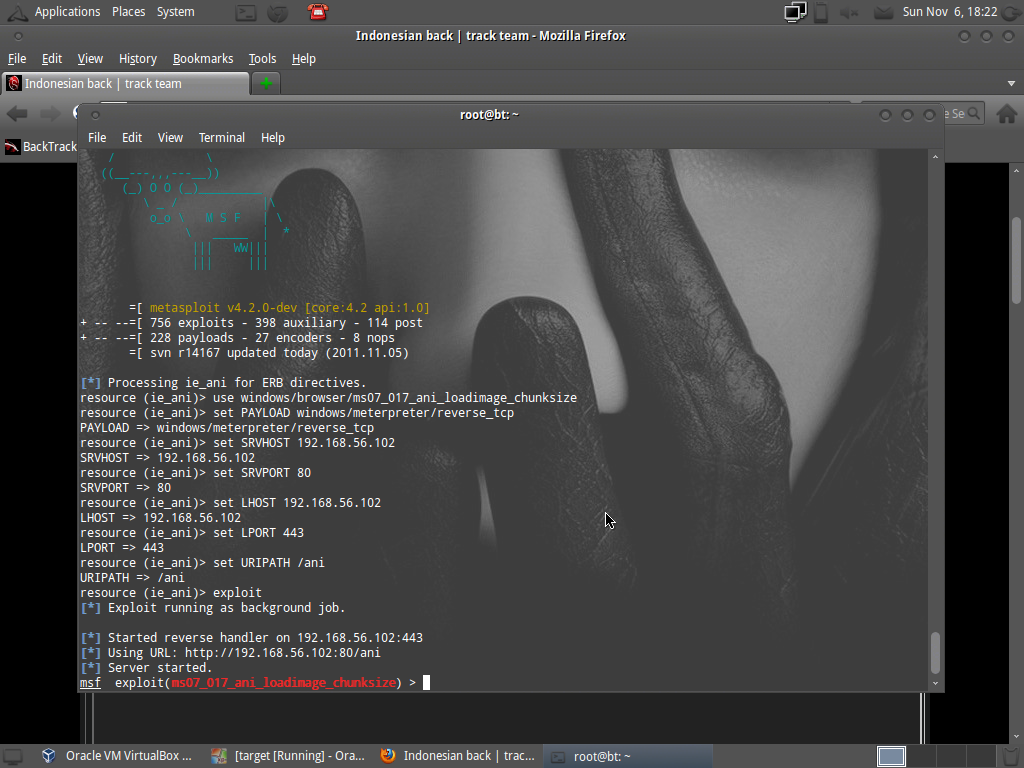Open Firefox Edit menu

tap(52, 59)
